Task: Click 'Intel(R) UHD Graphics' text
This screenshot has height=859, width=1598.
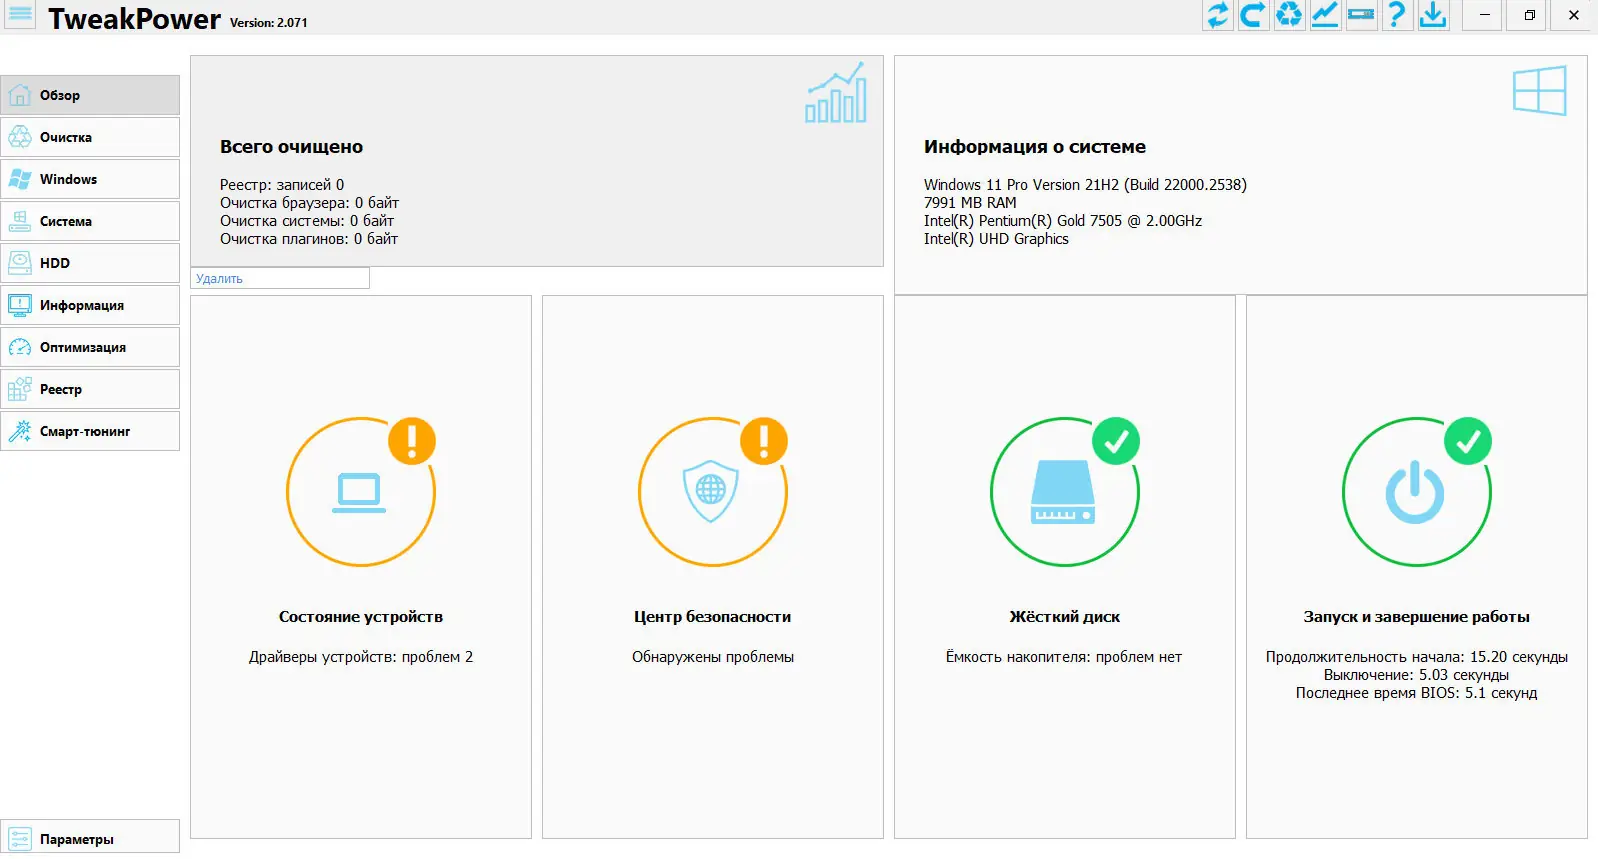Action: pyautogui.click(x=996, y=239)
